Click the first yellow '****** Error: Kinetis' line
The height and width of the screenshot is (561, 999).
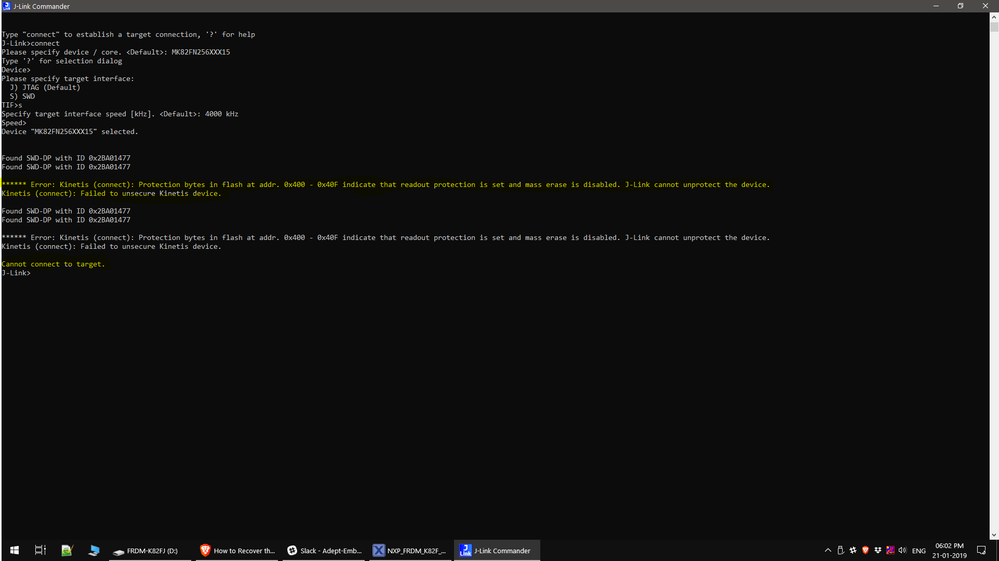385,185
